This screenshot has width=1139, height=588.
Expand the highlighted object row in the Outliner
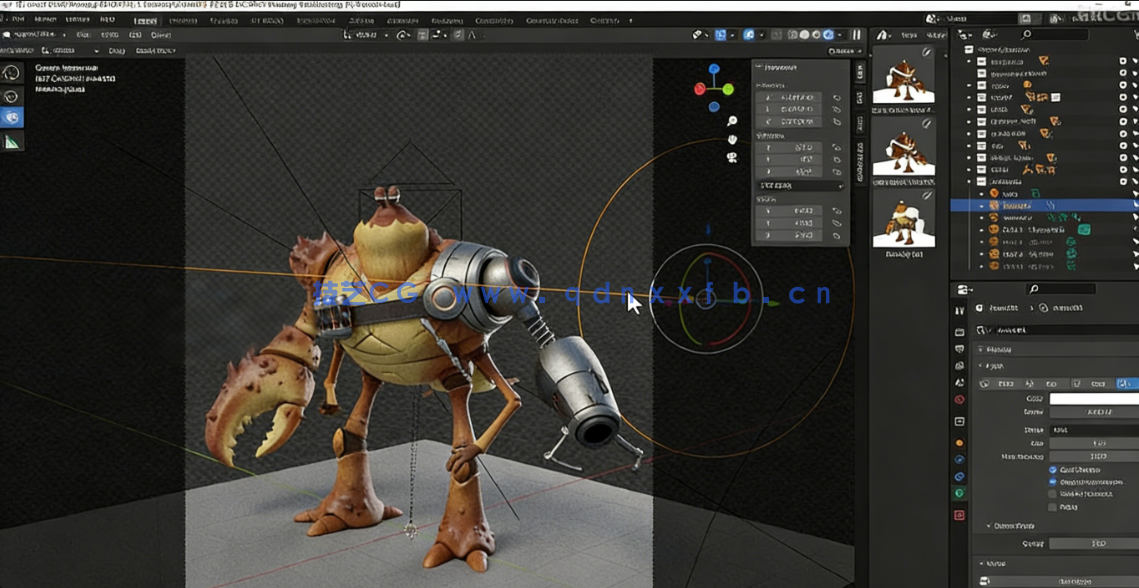(x=981, y=204)
